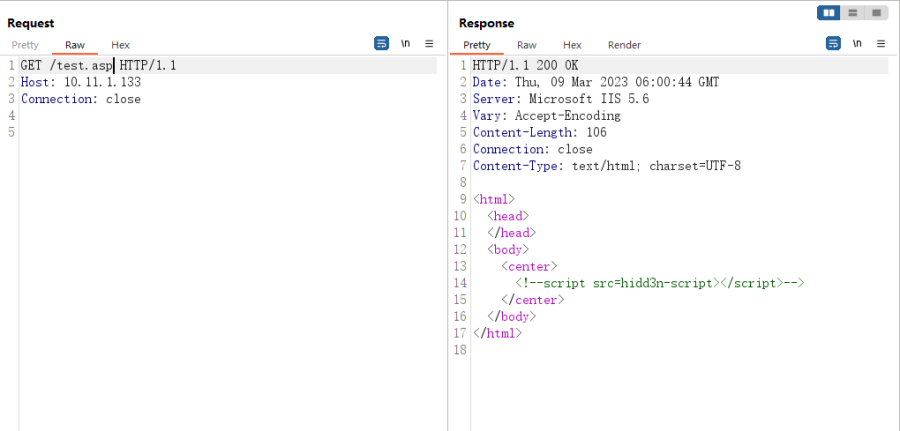Viewport: 900px width, 431px height.
Task: Click the opening <head> tag line
Action: tap(508, 216)
